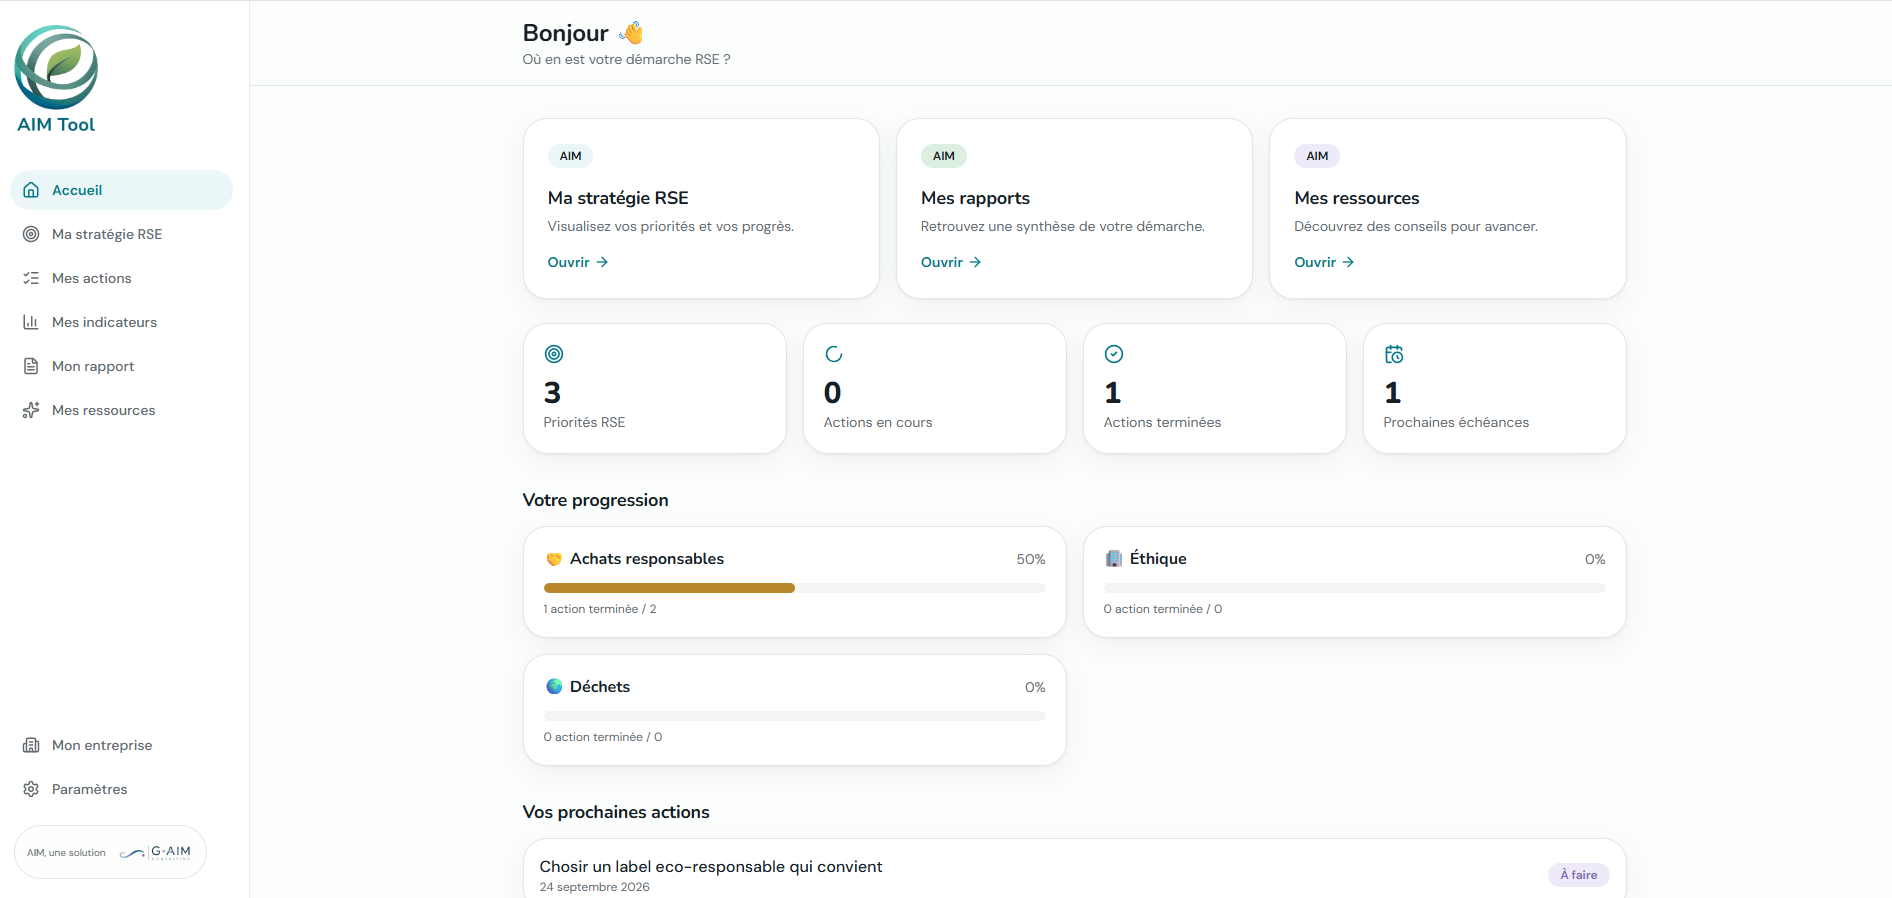Image resolution: width=1892 pixels, height=898 pixels.
Task: Click the home icon next to Accueil
Action: 31,190
